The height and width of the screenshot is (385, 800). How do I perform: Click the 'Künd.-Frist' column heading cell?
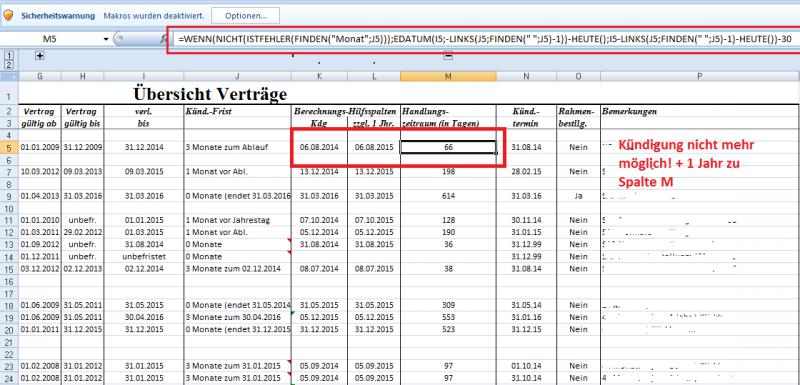(x=238, y=111)
